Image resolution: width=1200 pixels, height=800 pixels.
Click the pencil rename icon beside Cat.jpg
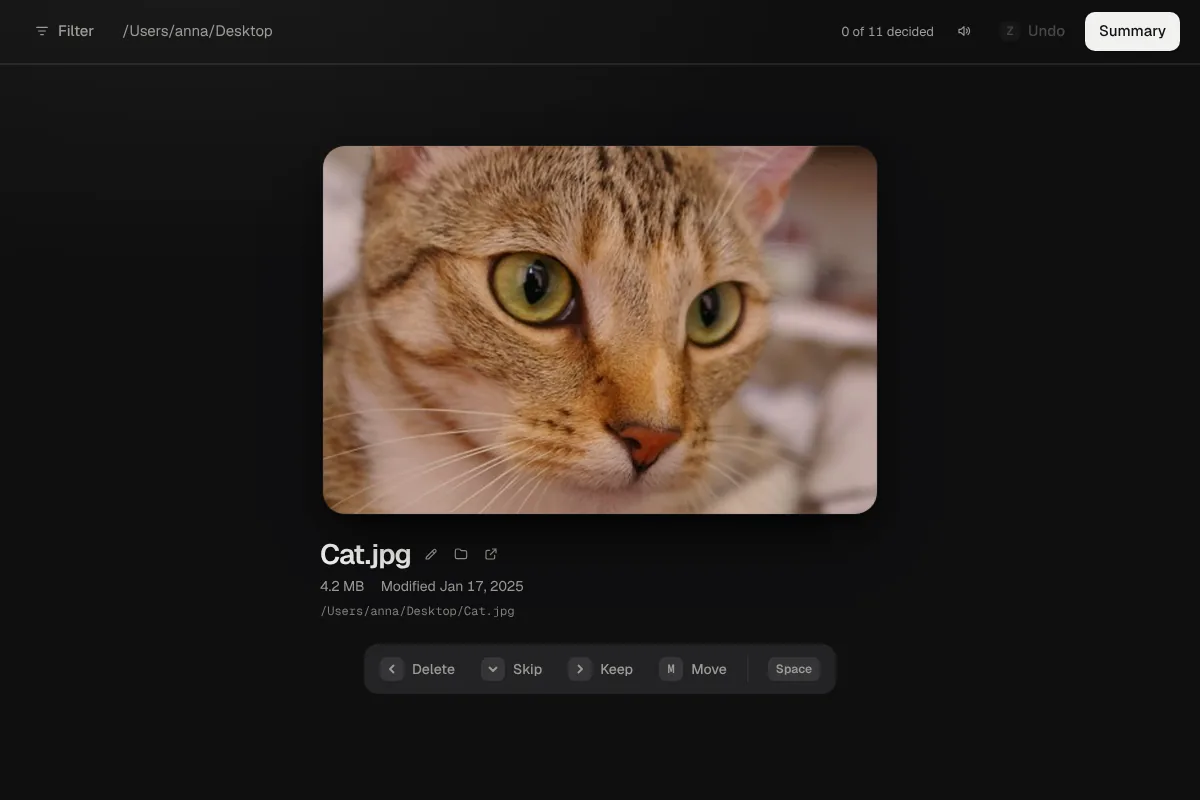pyautogui.click(x=431, y=554)
